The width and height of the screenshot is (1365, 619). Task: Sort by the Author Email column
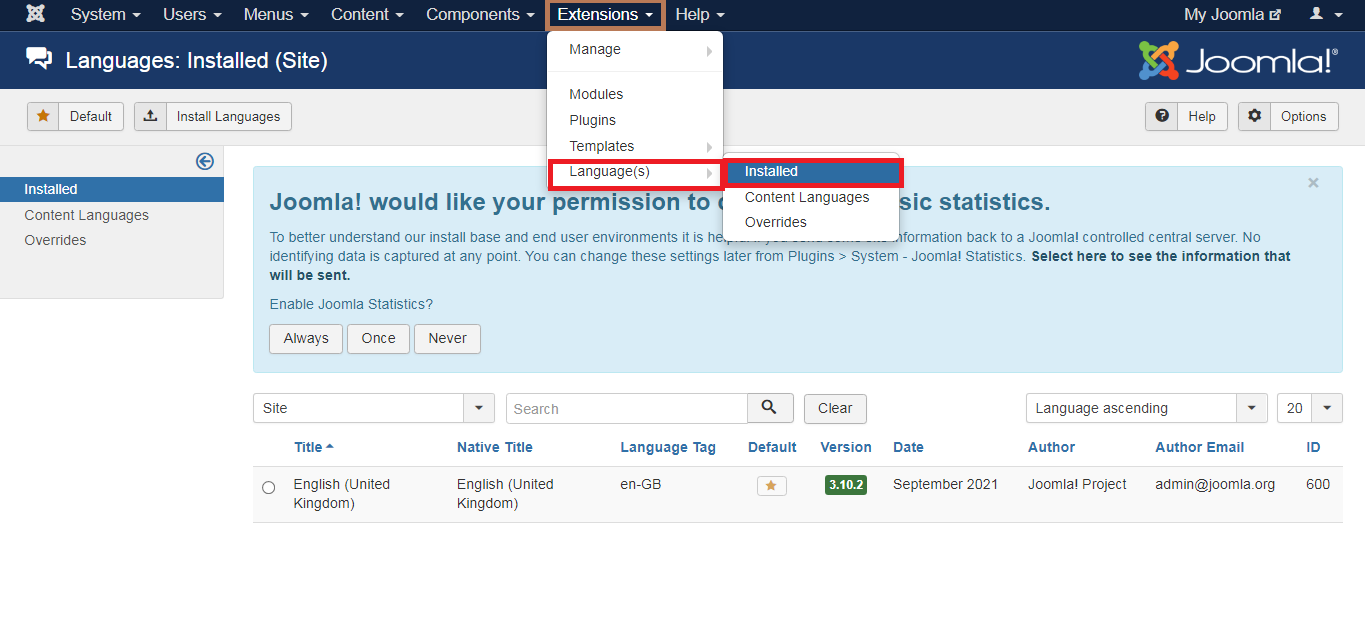(1200, 447)
